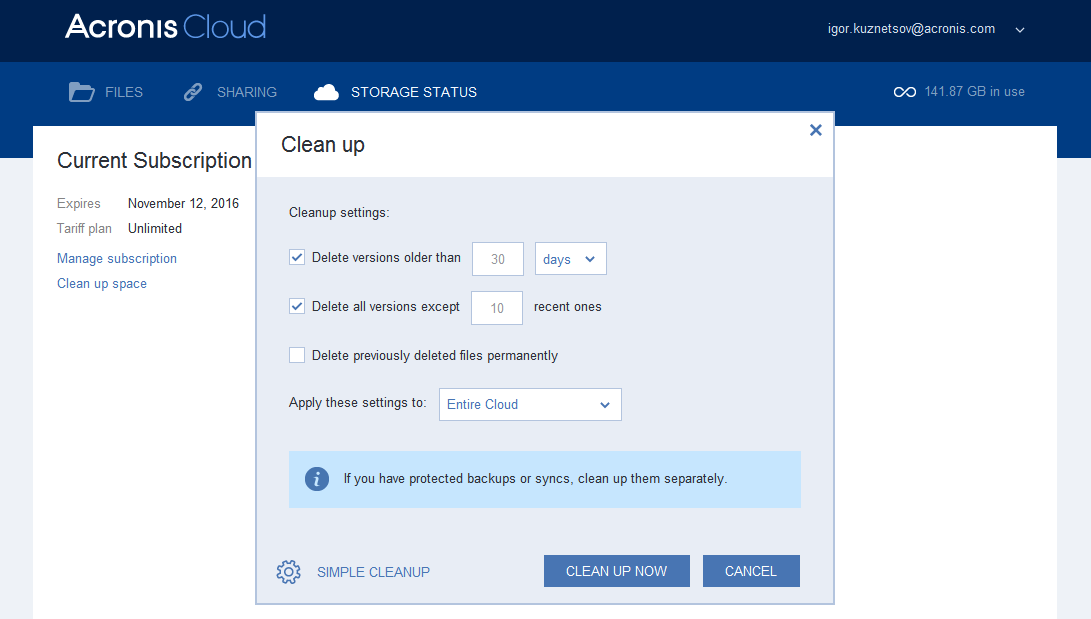Open the FILES tab
This screenshot has height=619, width=1091.
coord(124,92)
